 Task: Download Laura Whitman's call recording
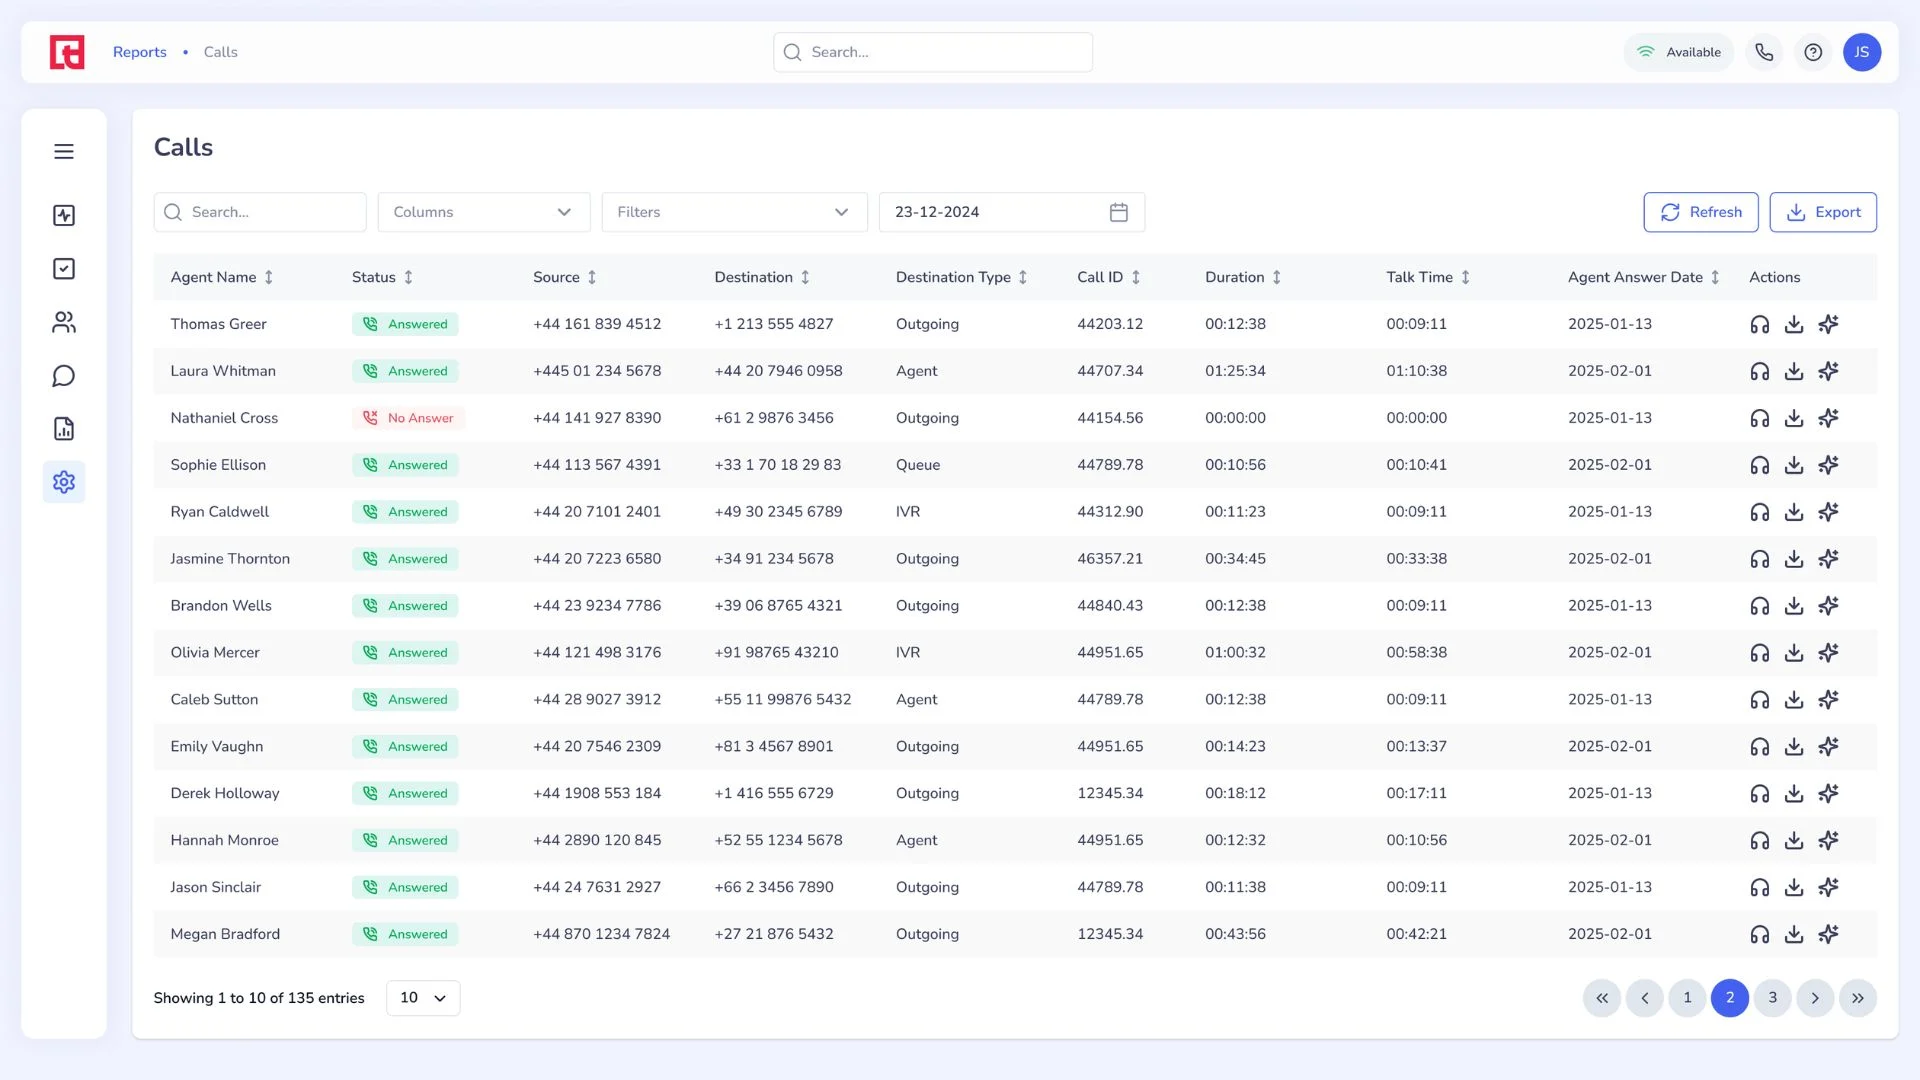point(1794,371)
